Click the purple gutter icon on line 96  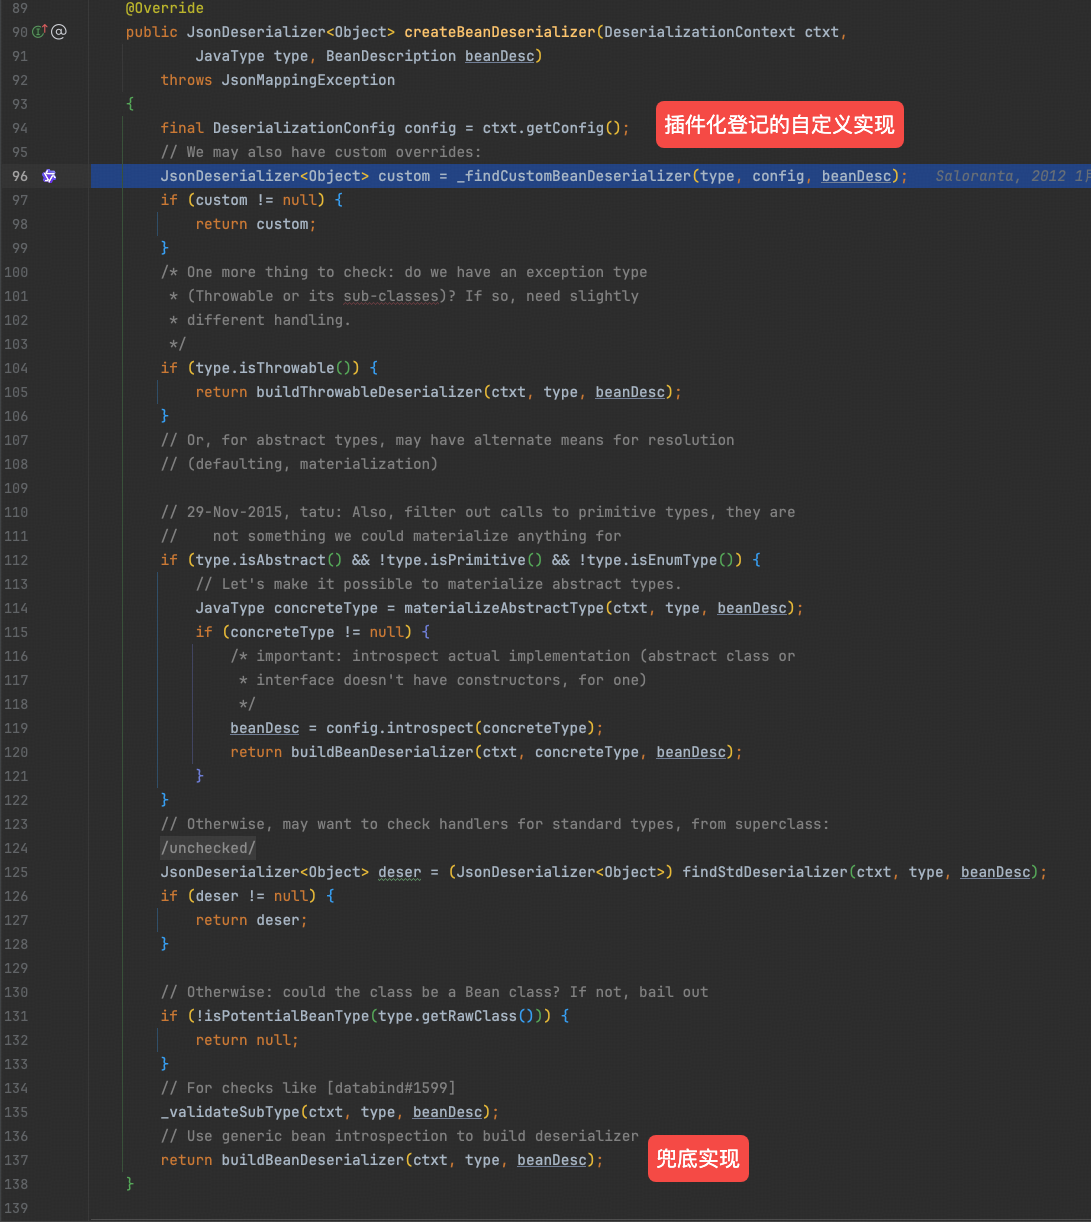pos(49,176)
